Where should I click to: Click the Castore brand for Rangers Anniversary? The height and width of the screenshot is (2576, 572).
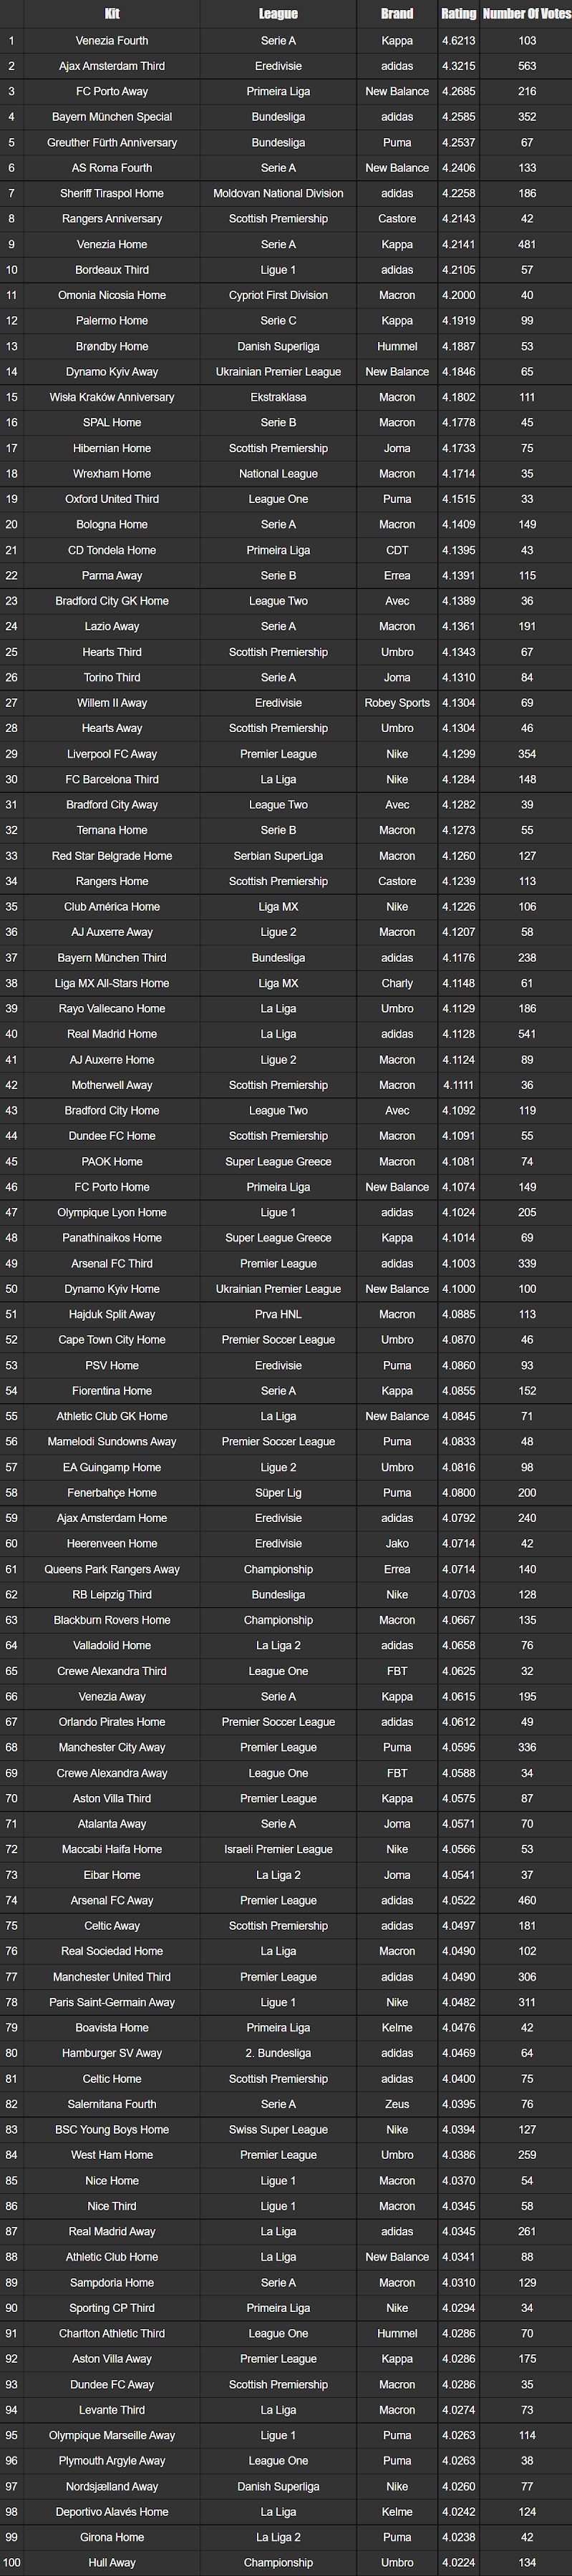(397, 219)
